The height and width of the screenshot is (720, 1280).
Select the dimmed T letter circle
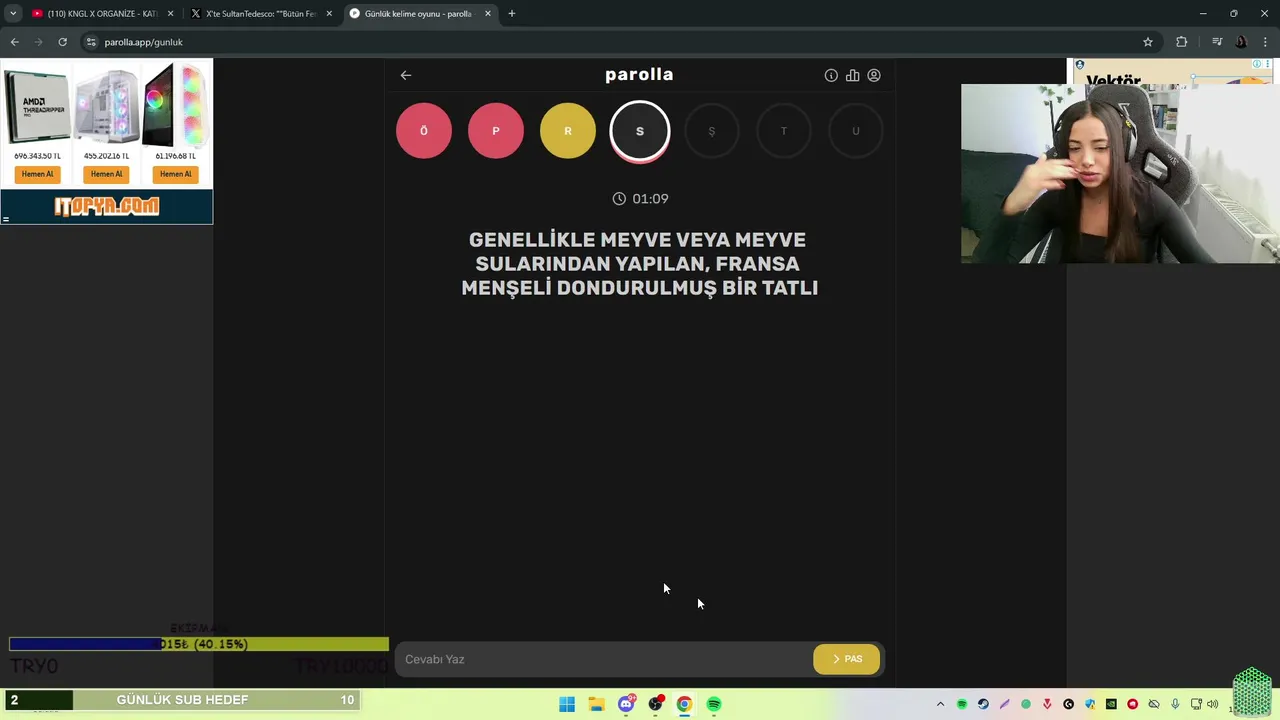784,131
